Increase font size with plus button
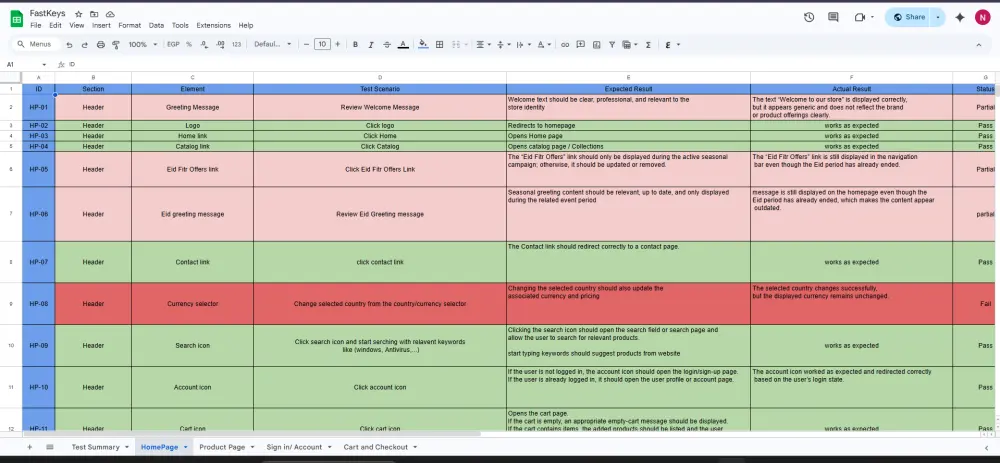Screen dimensions: 1000x463 pyautogui.click(x=337, y=45)
